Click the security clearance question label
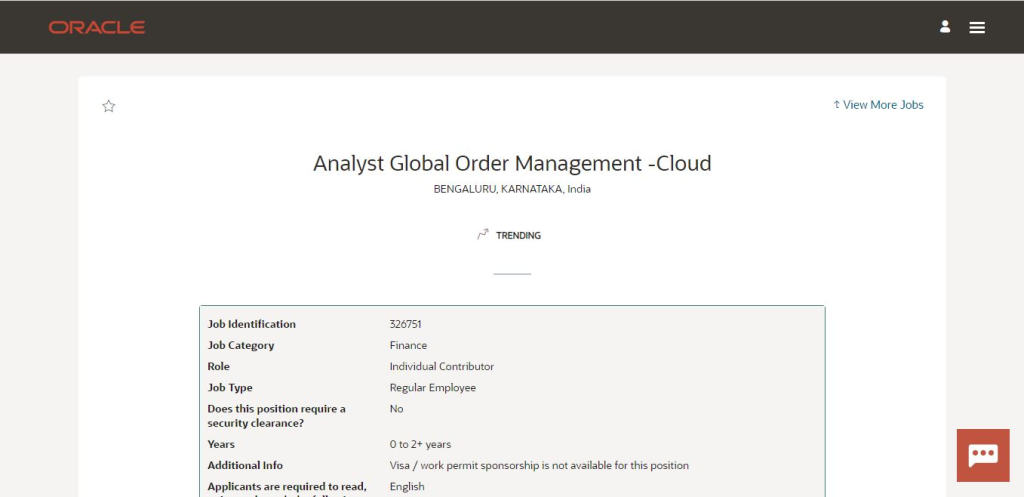The height and width of the screenshot is (497, 1024). point(276,416)
